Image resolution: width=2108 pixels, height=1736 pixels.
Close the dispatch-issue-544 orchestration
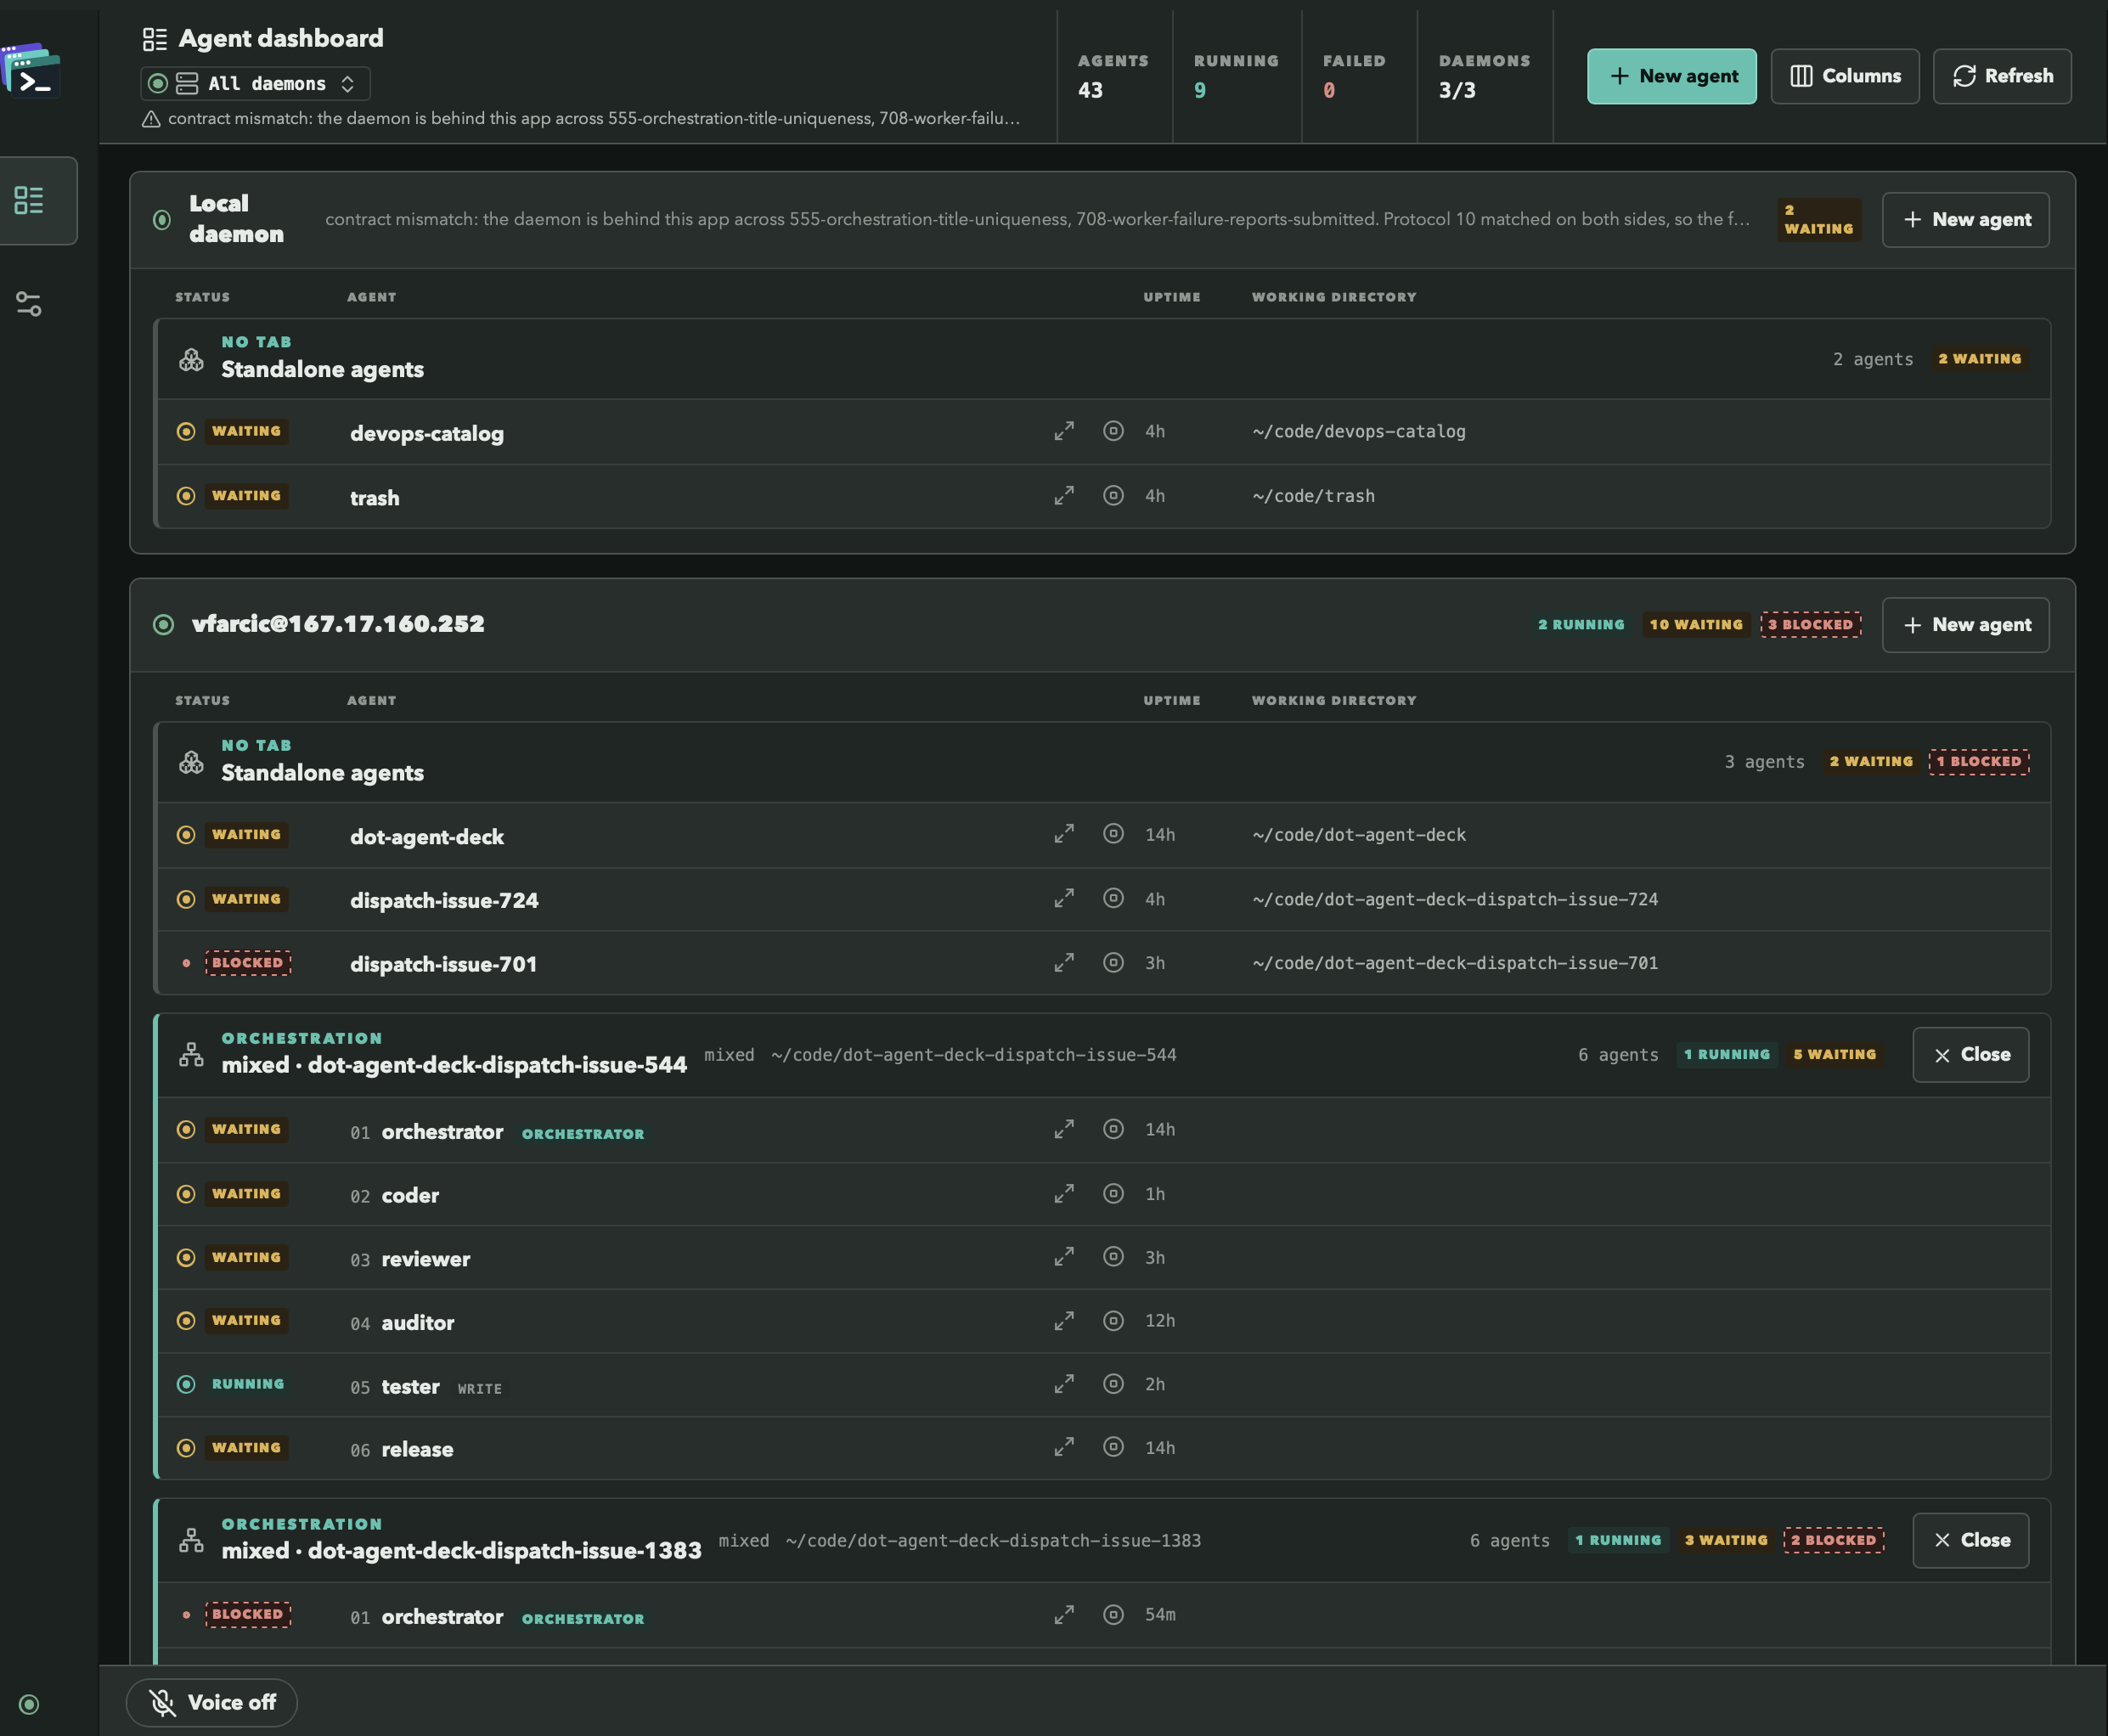1971,1055
